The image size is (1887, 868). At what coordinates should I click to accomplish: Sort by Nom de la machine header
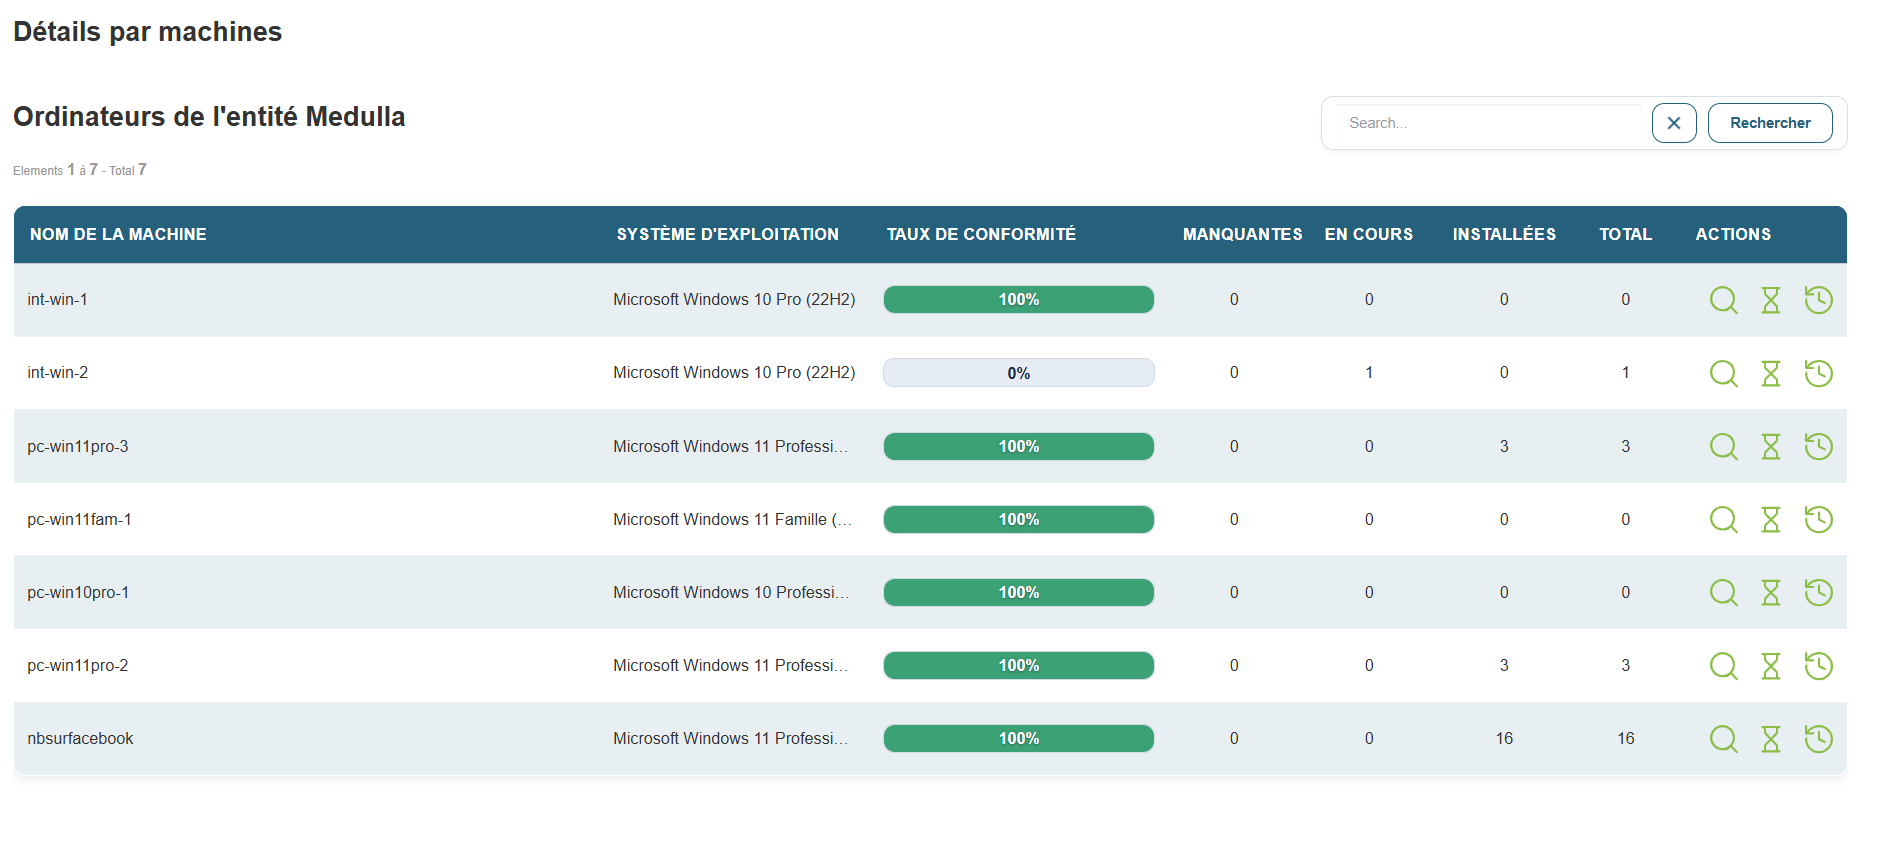[x=118, y=234]
